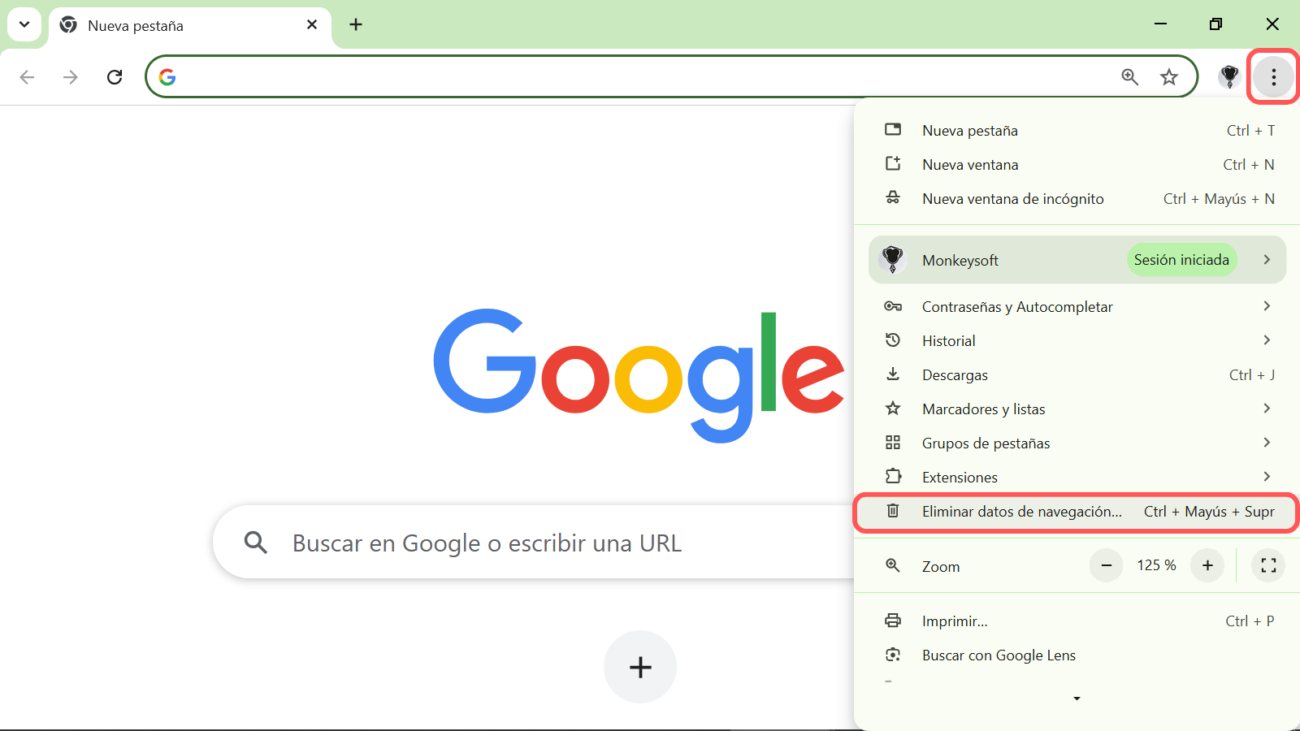Open the Historial submenu
1300x731 pixels.
click(x=1077, y=340)
